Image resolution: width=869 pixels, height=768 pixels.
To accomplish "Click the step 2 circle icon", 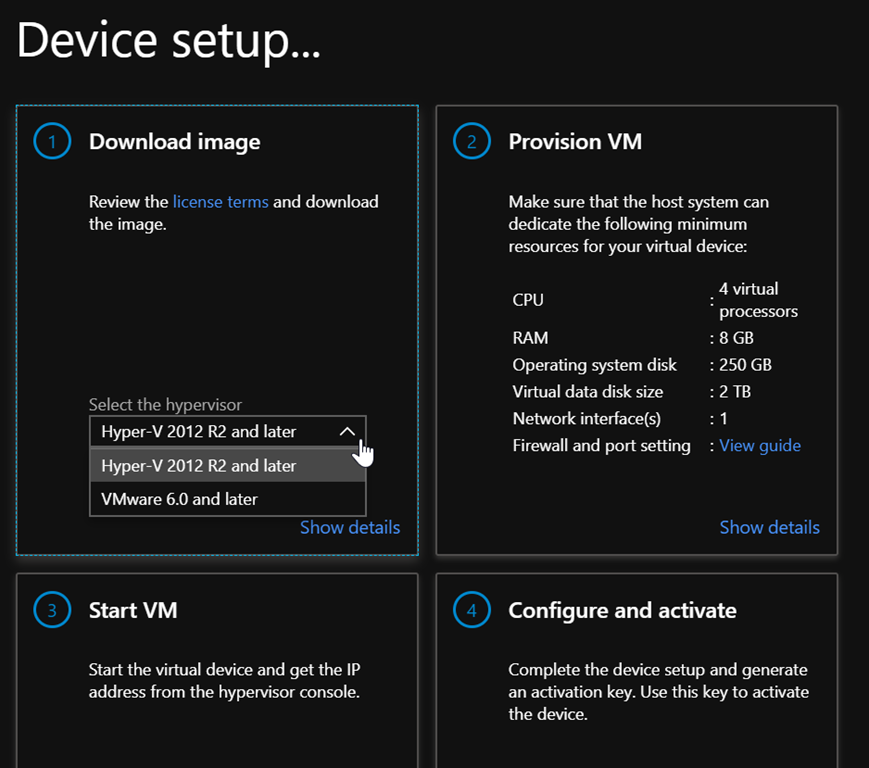I will pos(472,142).
